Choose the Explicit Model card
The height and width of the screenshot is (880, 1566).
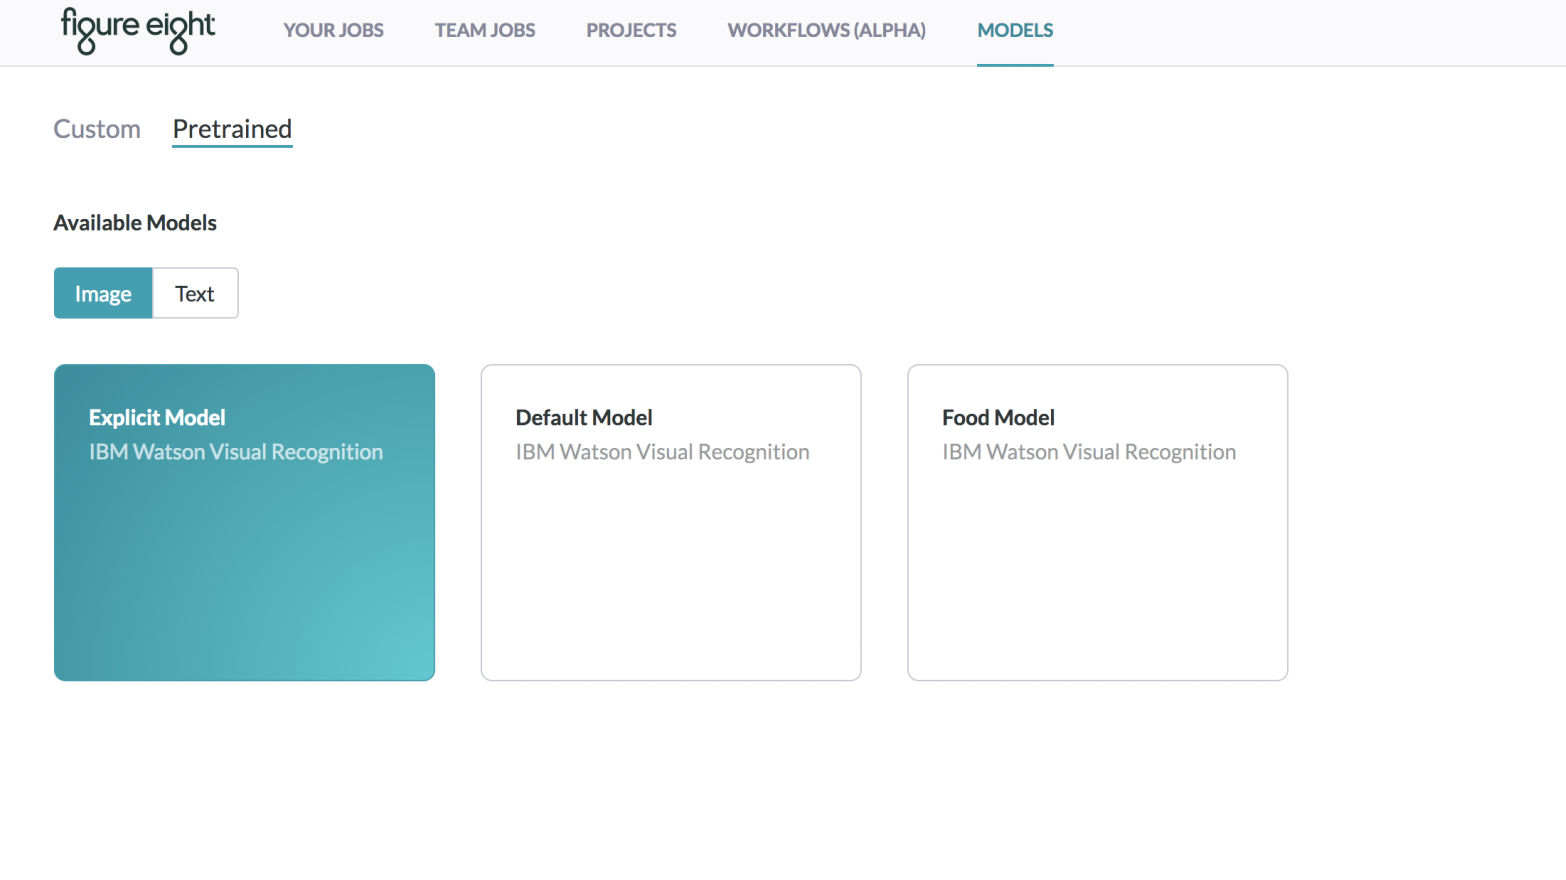(x=244, y=522)
